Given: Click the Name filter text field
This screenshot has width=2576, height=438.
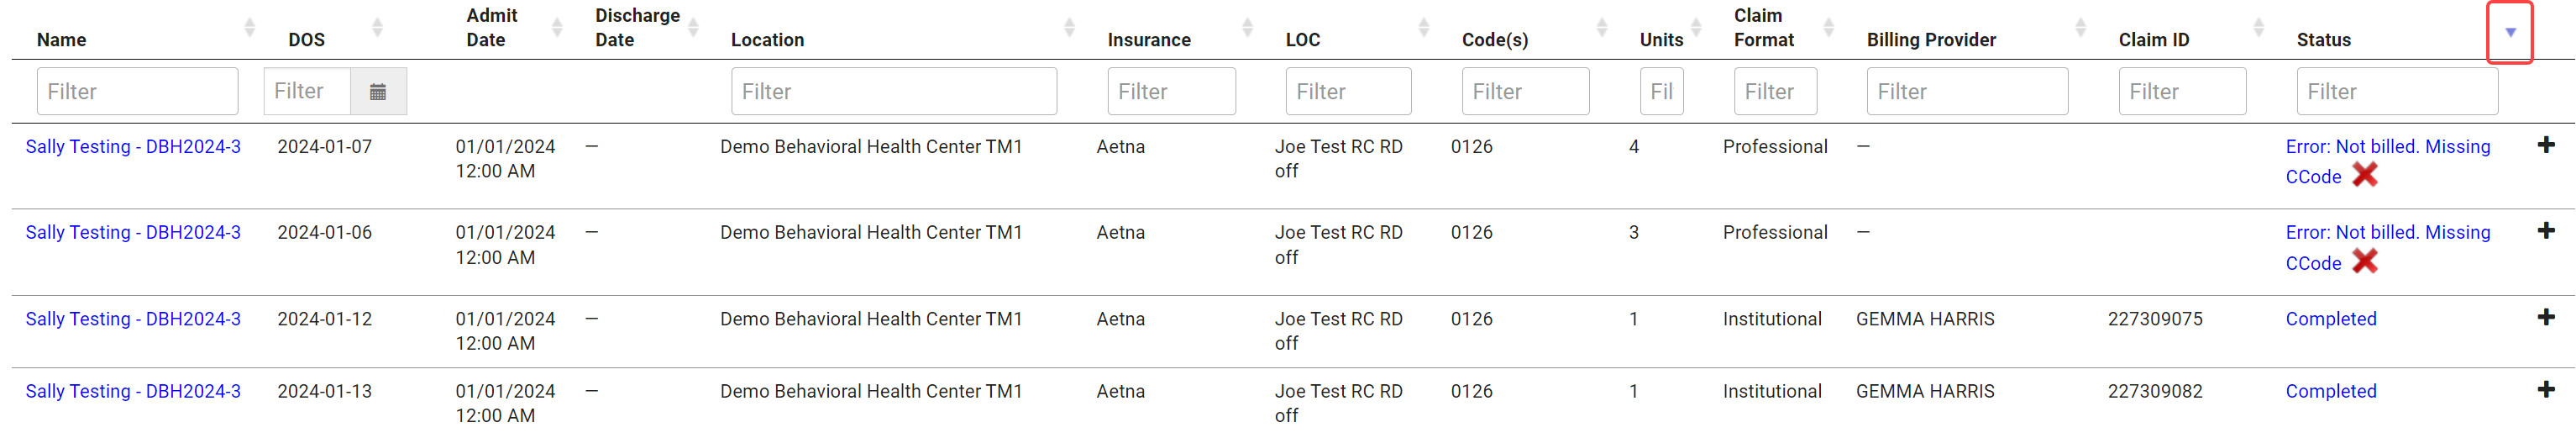Looking at the screenshot, I should click(138, 91).
